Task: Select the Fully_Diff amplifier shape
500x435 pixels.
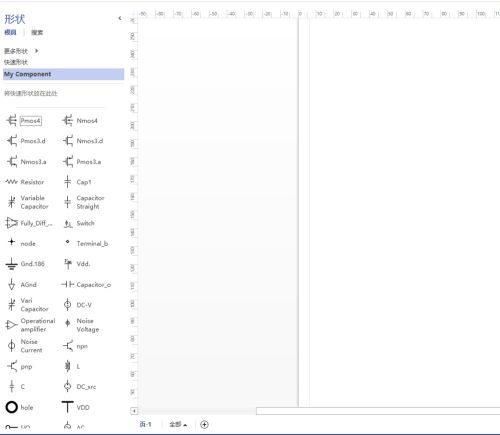Action: pyautogui.click(x=29, y=223)
